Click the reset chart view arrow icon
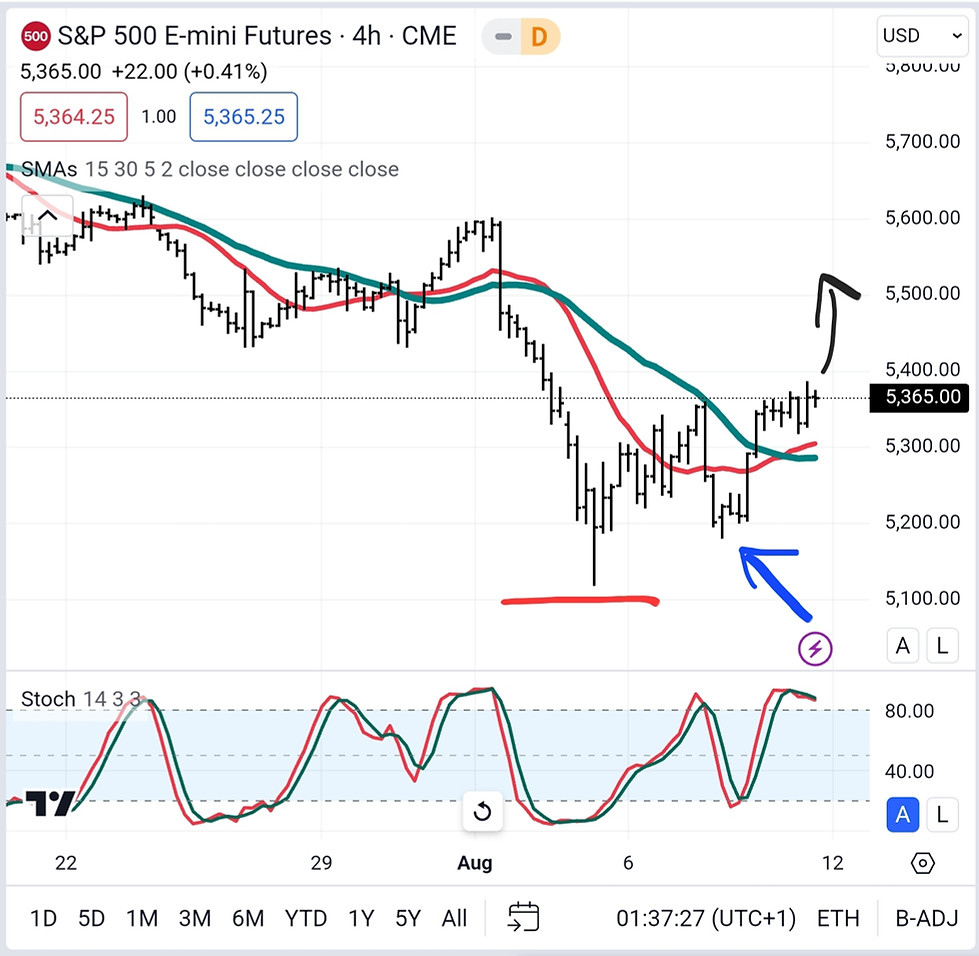The height and width of the screenshot is (956, 979). coord(482,812)
